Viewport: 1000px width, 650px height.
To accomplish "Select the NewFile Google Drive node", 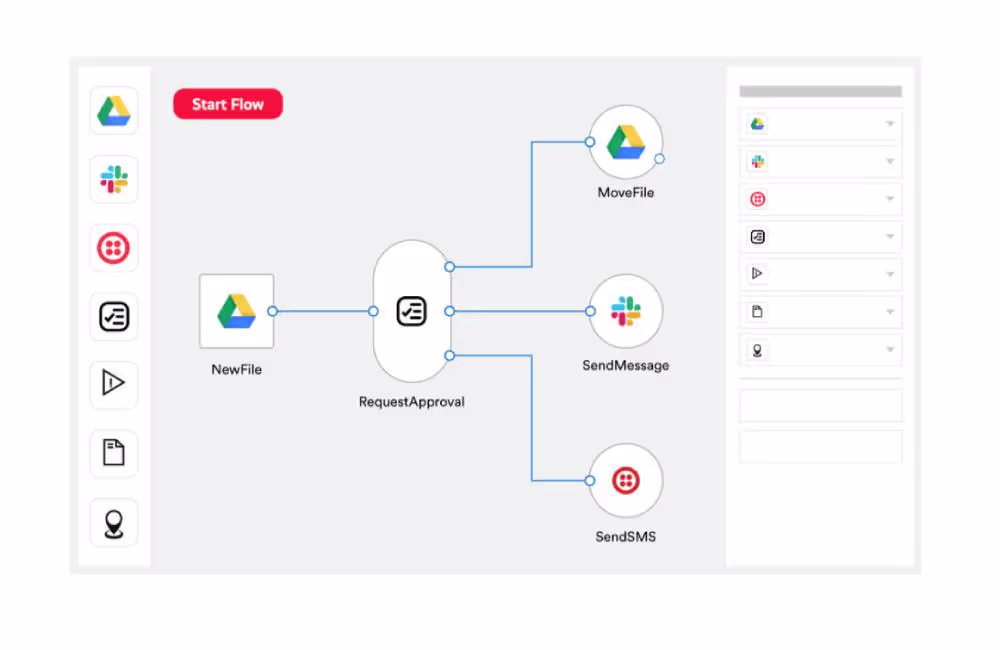I will tap(237, 311).
